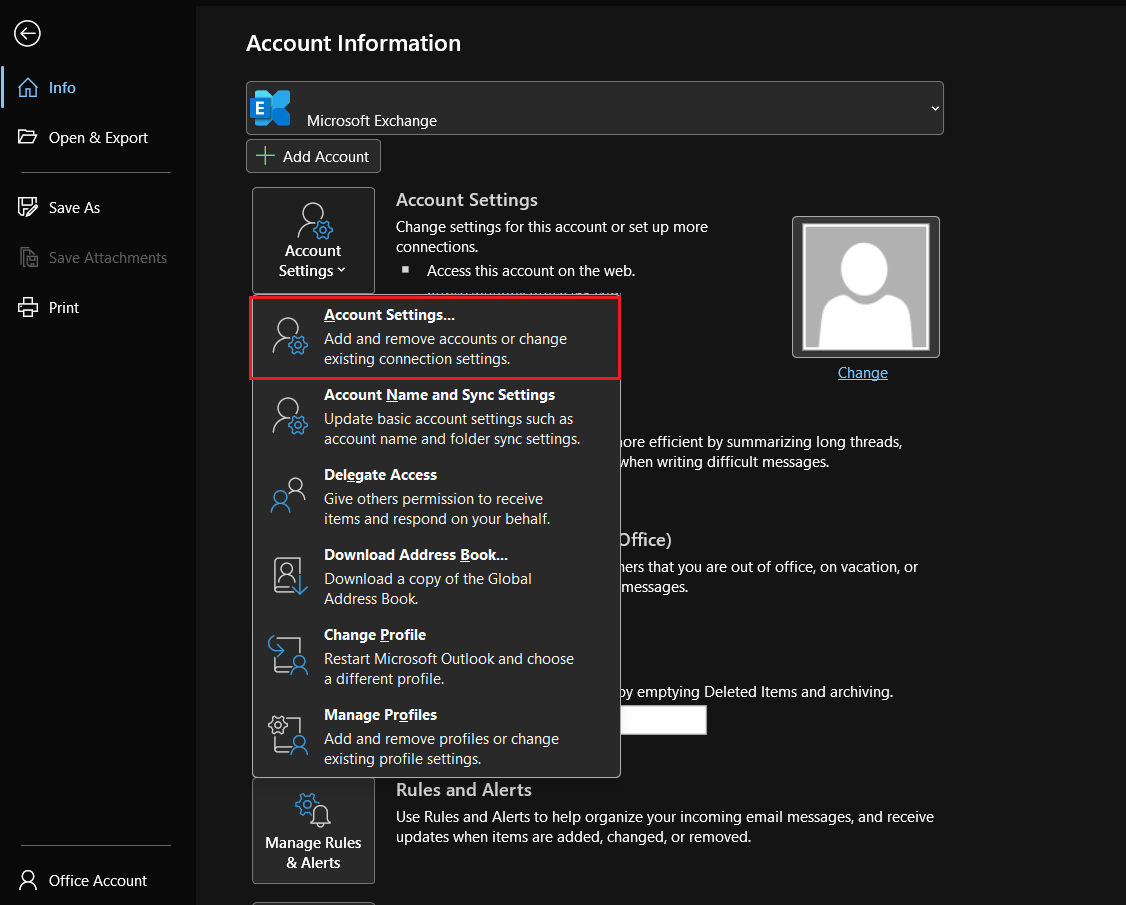This screenshot has height=905, width=1126.
Task: Open Manage Profiles gear icon option
Action: (288, 735)
